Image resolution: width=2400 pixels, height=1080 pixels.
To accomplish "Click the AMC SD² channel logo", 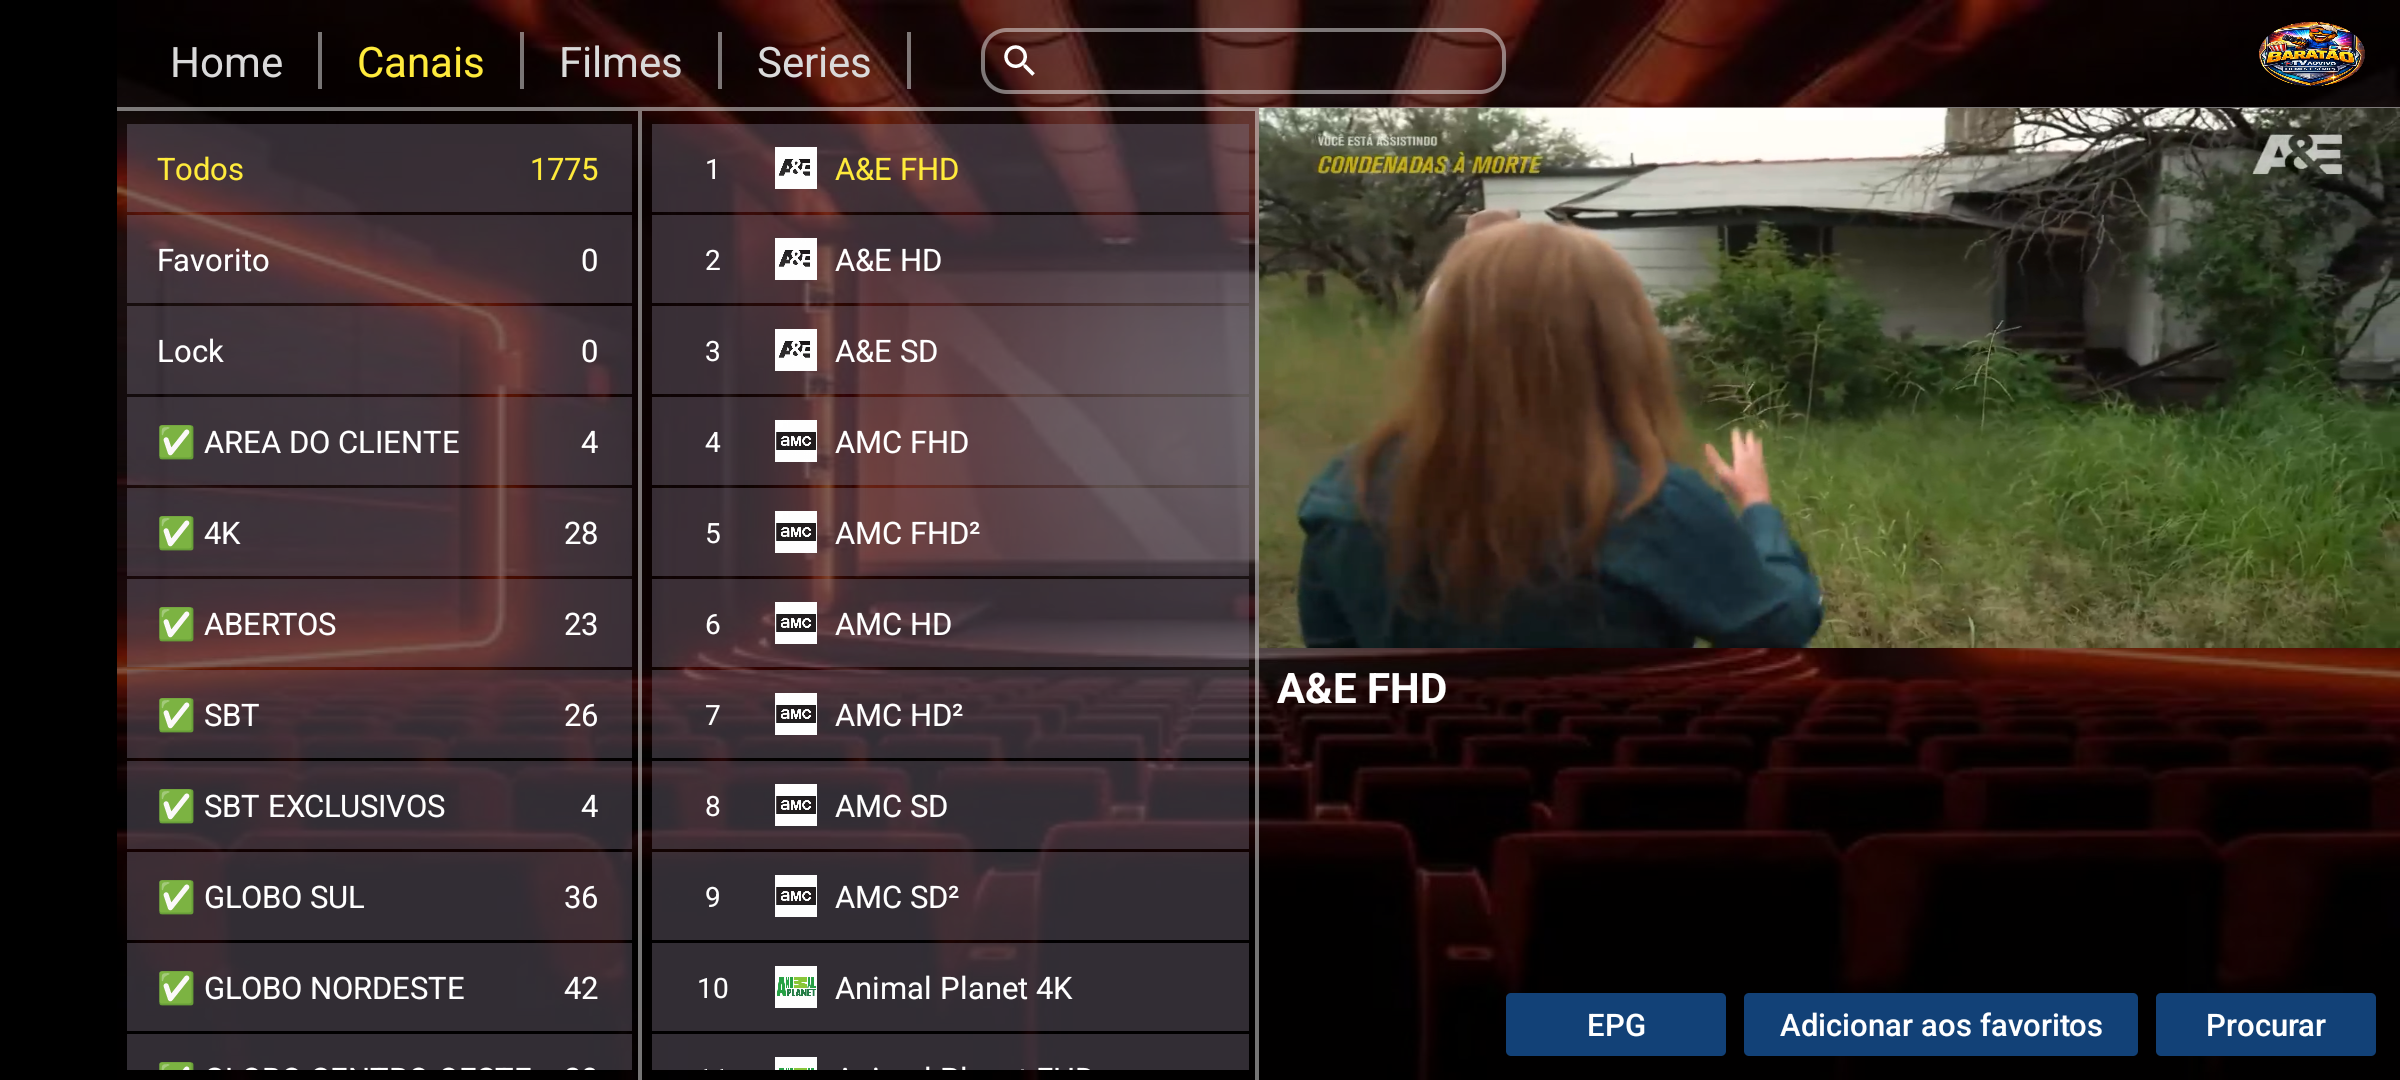I will click(x=795, y=897).
